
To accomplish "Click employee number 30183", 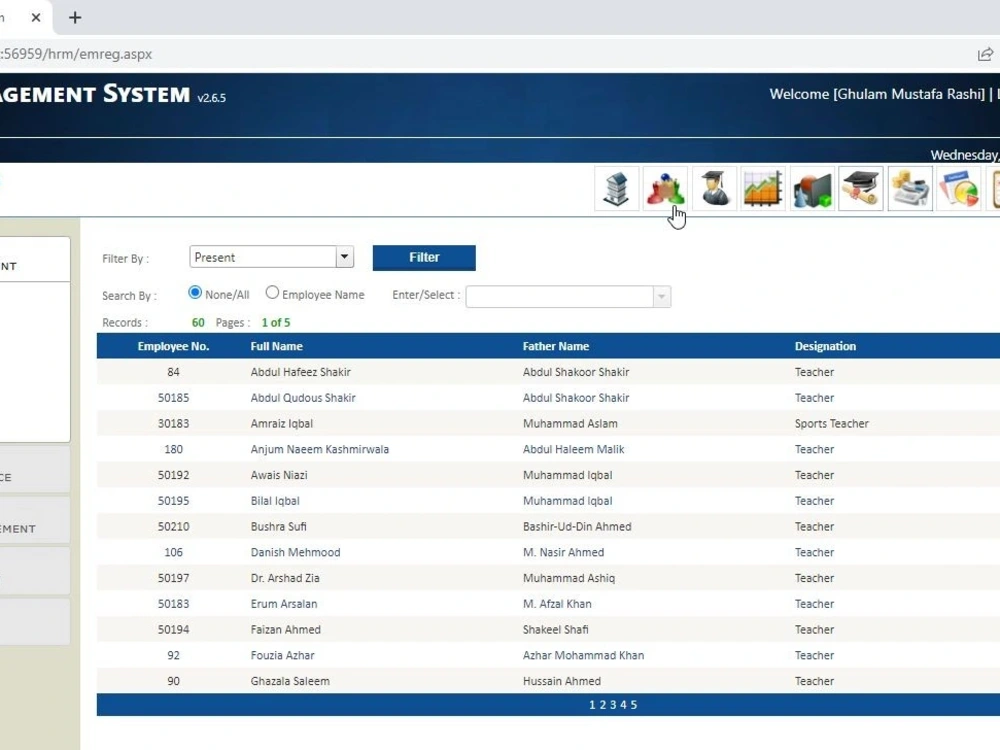I will click(x=173, y=423).
